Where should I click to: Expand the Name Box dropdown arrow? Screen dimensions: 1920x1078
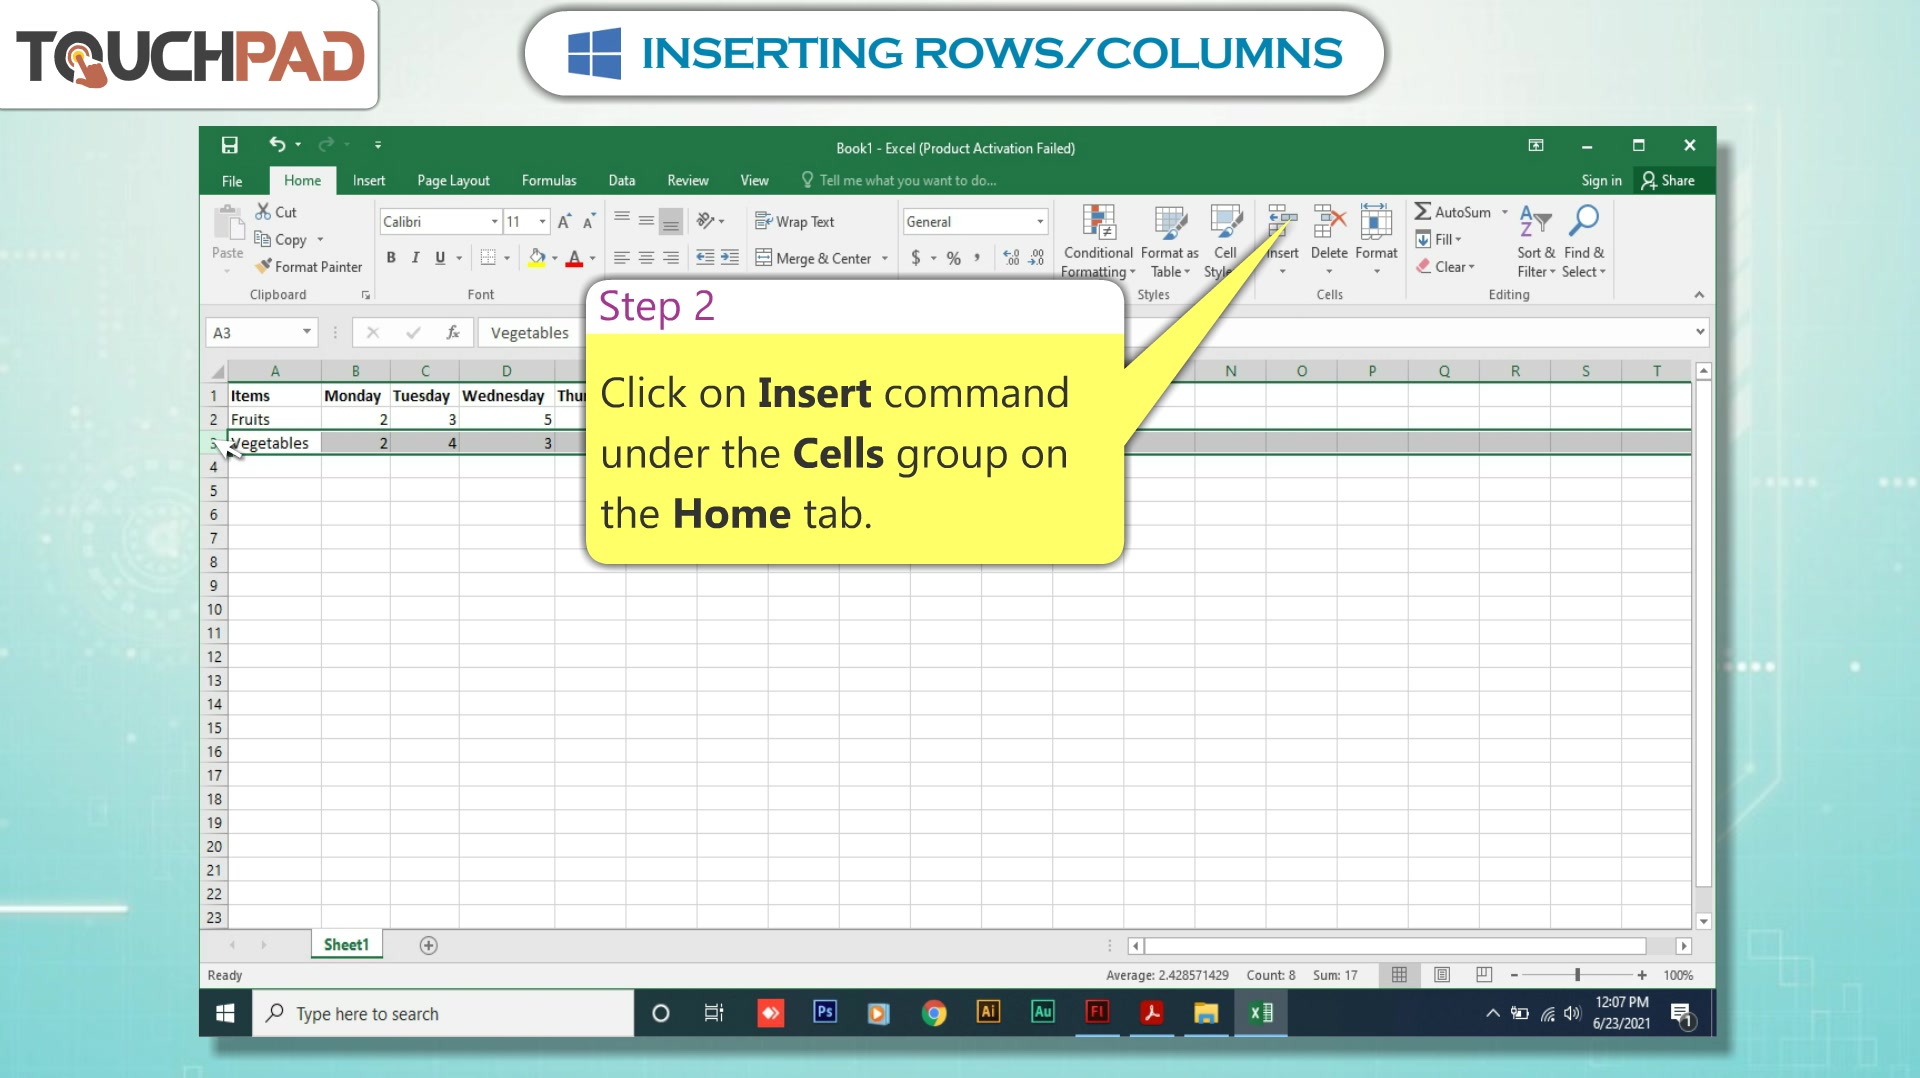[x=306, y=332]
